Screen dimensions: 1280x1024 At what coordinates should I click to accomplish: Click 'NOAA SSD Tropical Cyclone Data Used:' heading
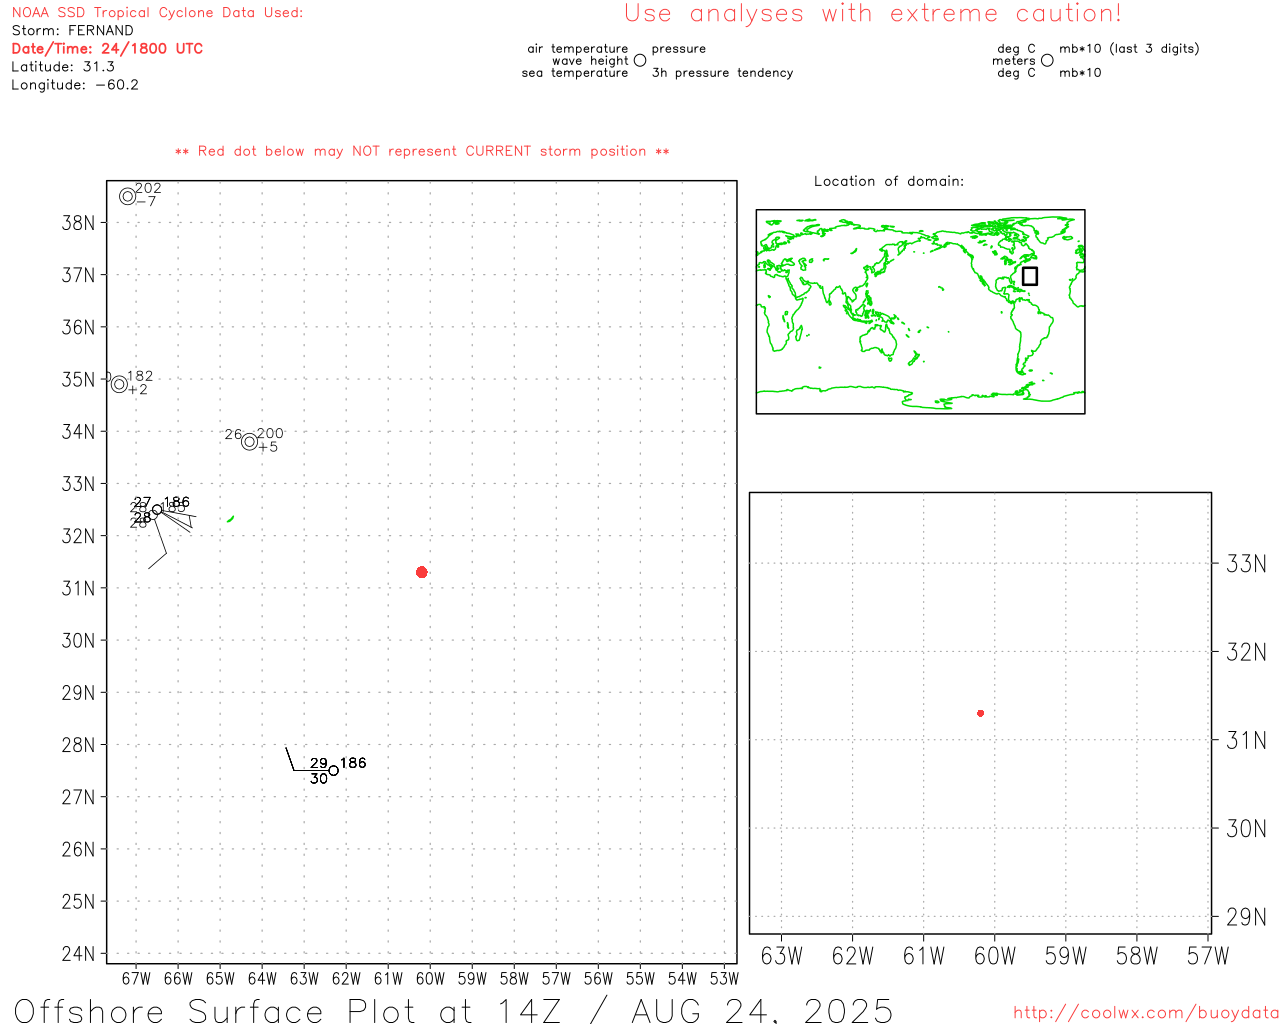pyautogui.click(x=157, y=12)
